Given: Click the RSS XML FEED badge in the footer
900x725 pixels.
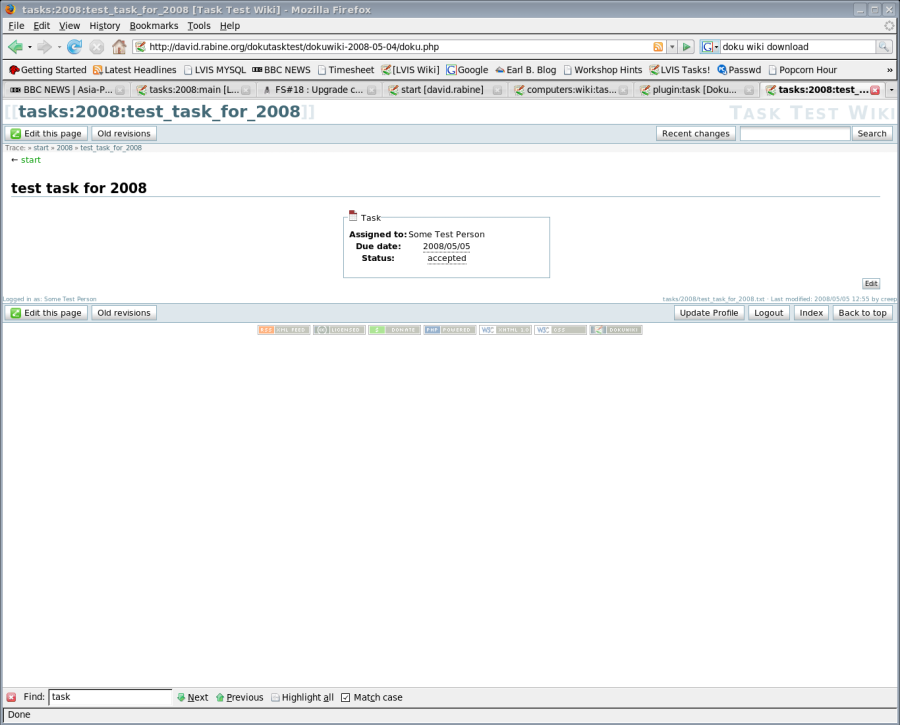Looking at the screenshot, I should (284, 328).
